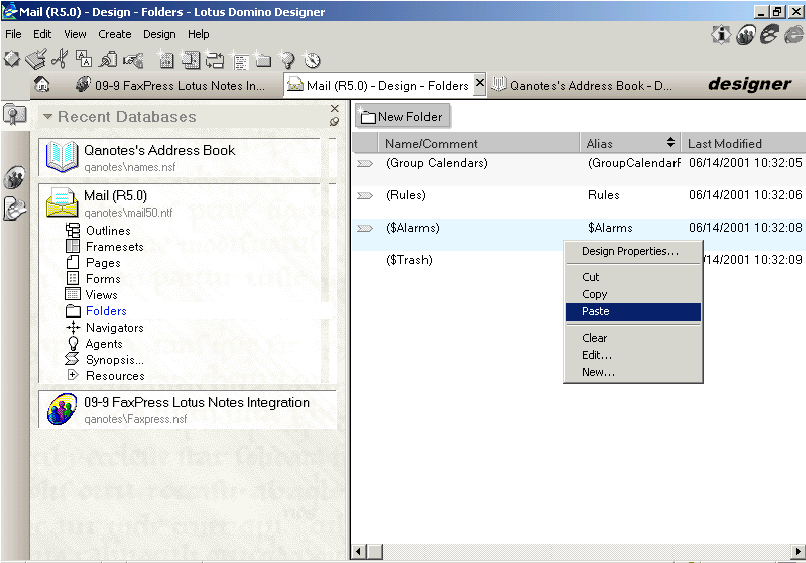Viewport: 806px width, 563px height.
Task: Open the Design menu in menu bar
Action: click(159, 34)
